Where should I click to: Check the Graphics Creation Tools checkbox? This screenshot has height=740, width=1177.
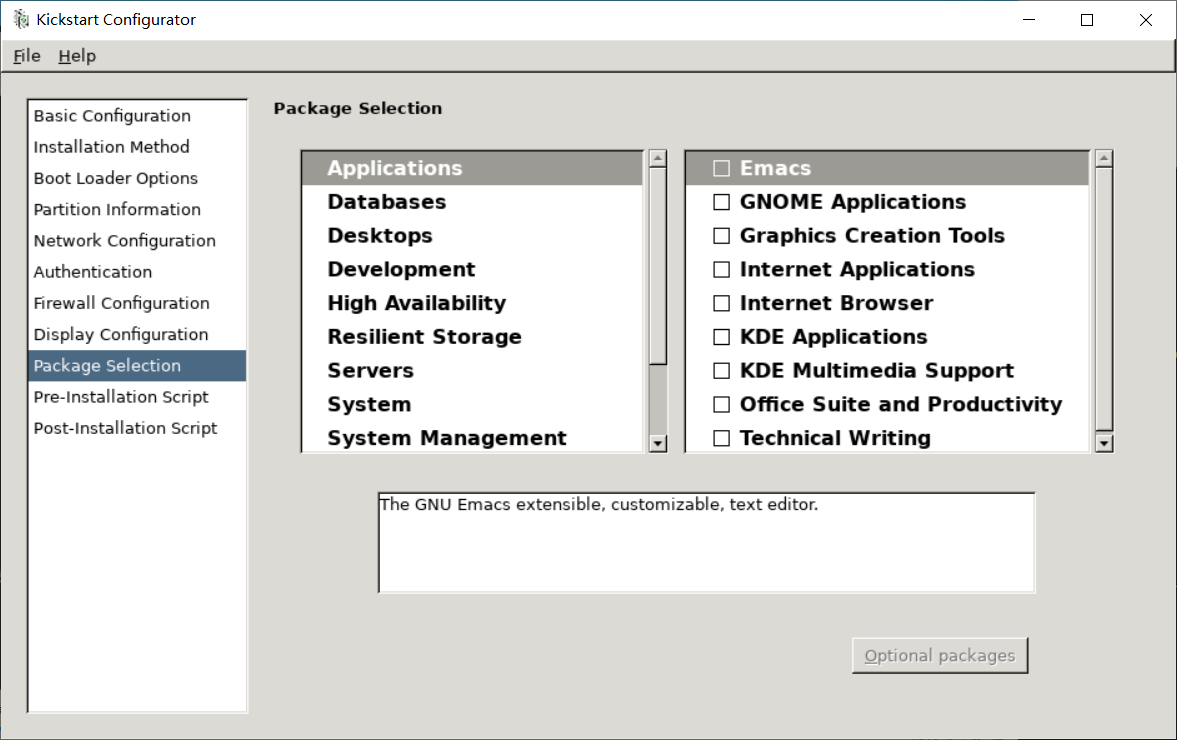721,236
